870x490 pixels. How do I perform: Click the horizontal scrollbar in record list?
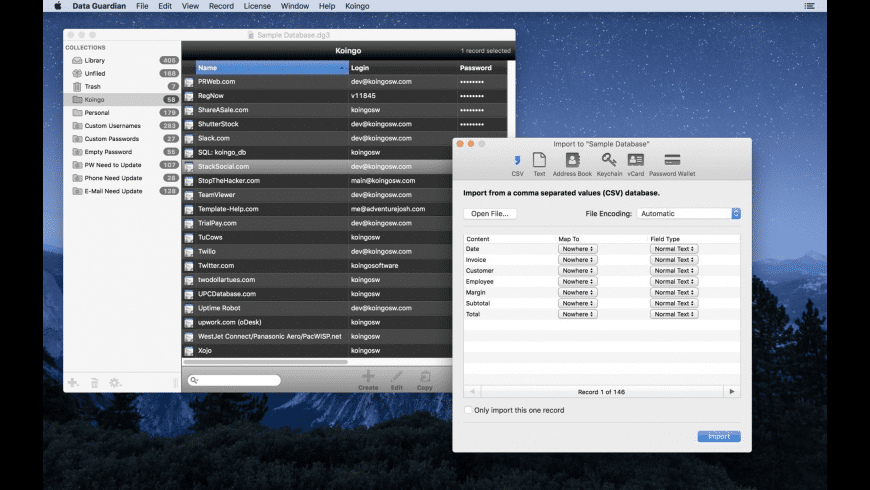tap(266, 362)
